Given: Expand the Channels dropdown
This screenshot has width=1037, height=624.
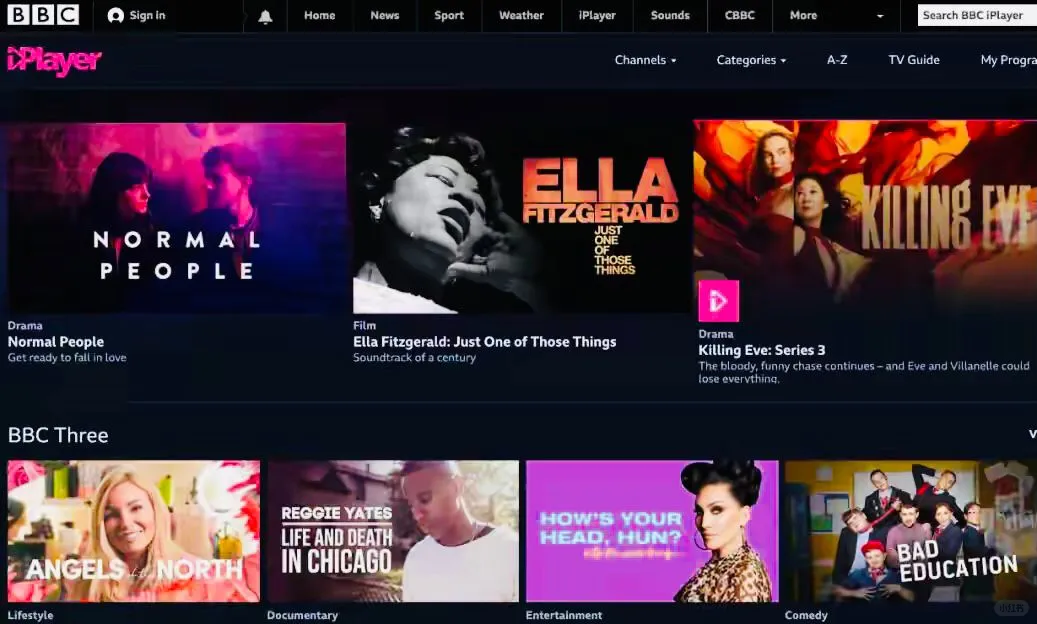Looking at the screenshot, I should [645, 60].
